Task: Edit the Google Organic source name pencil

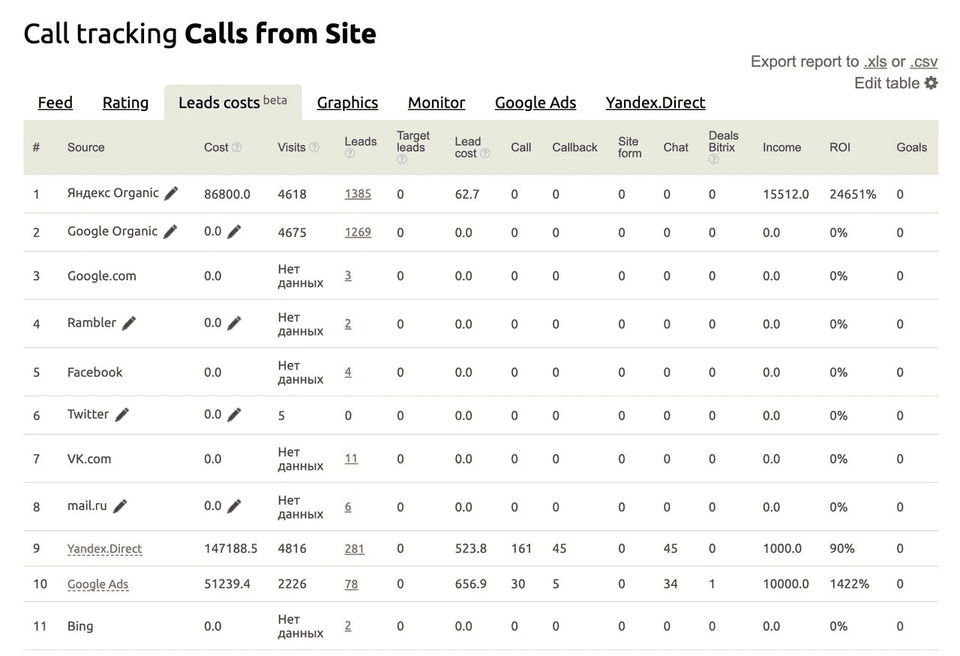Action: [x=171, y=232]
